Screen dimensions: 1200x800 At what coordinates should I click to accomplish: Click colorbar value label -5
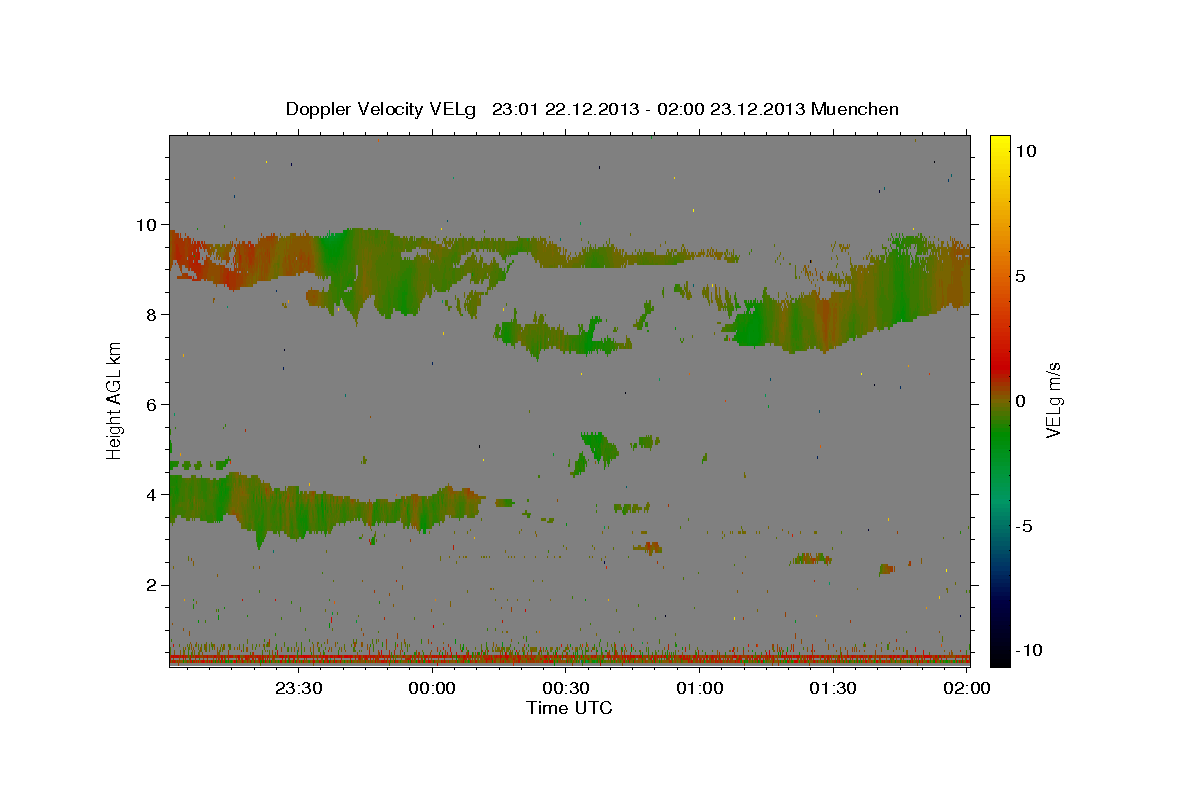coord(1023,526)
